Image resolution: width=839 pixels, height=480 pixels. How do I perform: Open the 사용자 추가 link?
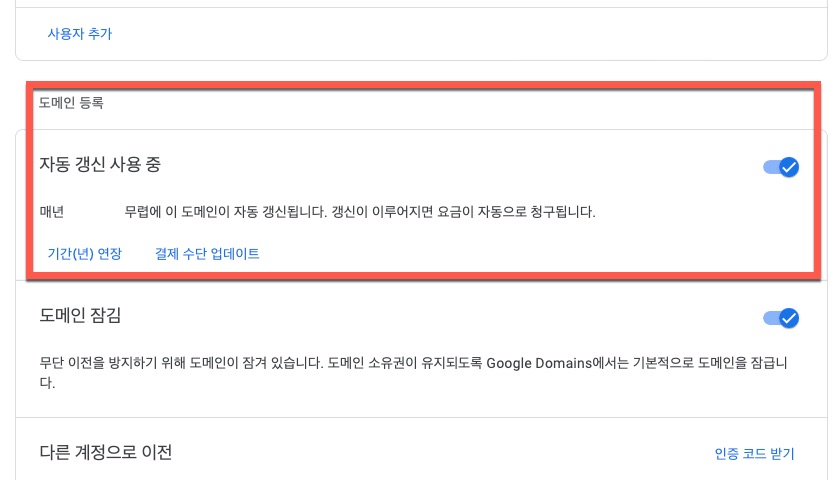[80, 34]
